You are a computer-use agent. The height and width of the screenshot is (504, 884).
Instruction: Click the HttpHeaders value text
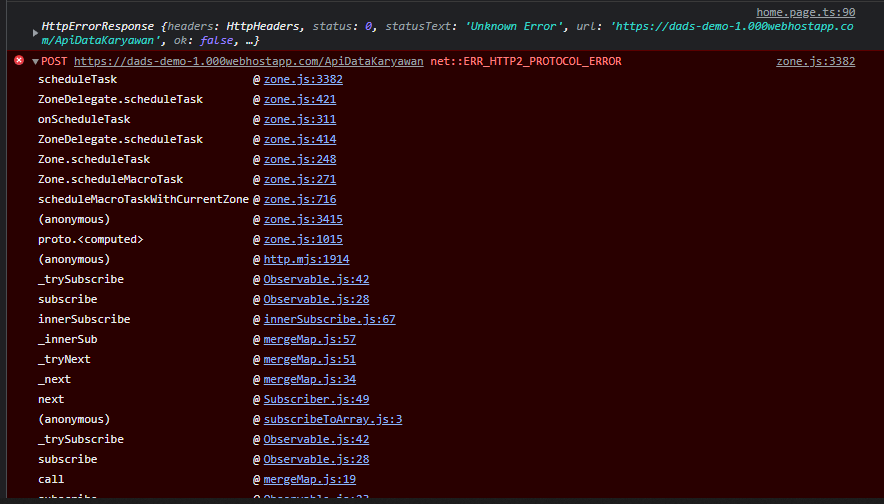(263, 26)
